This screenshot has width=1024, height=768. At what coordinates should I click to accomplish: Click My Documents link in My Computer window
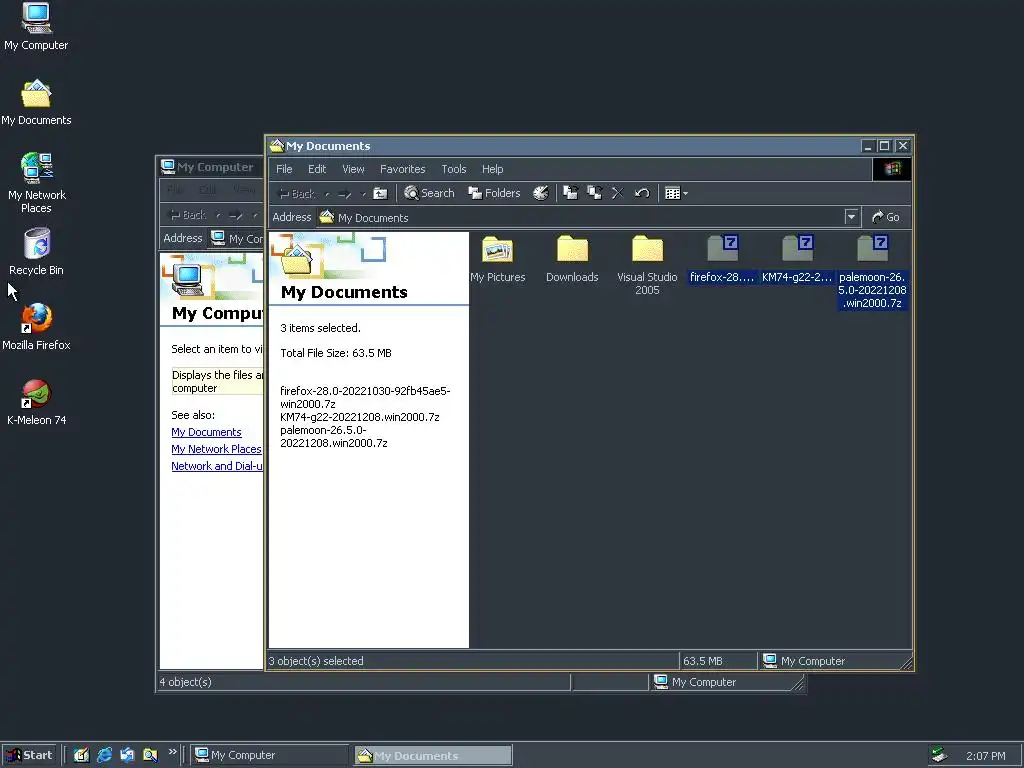pos(206,432)
